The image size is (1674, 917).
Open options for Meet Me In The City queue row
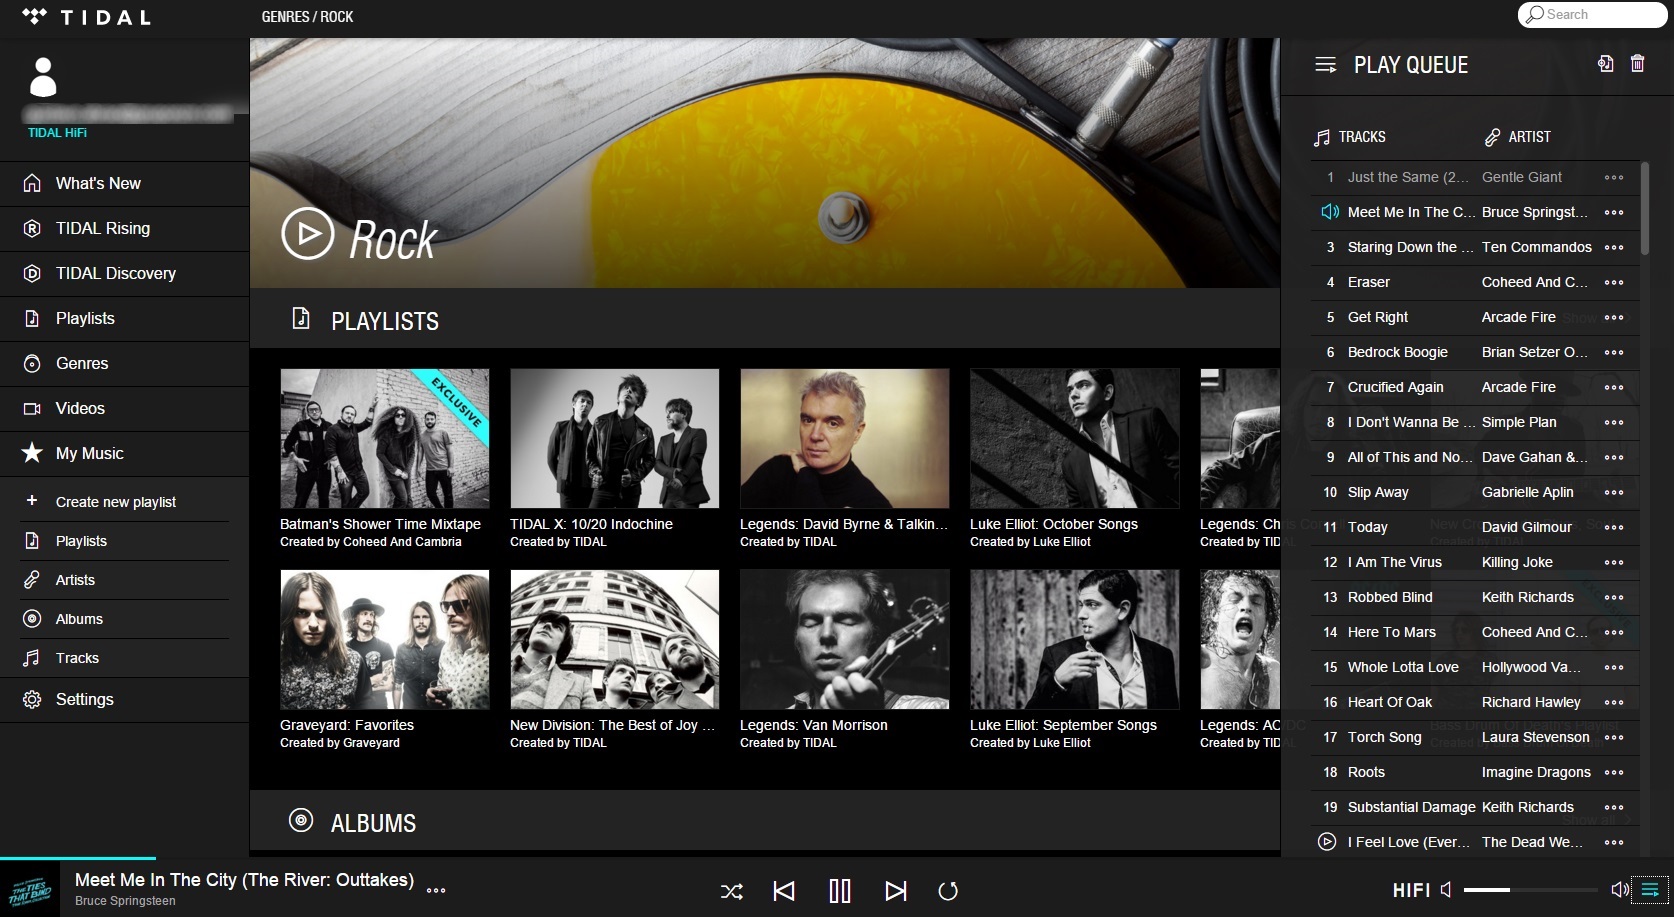(x=1614, y=212)
